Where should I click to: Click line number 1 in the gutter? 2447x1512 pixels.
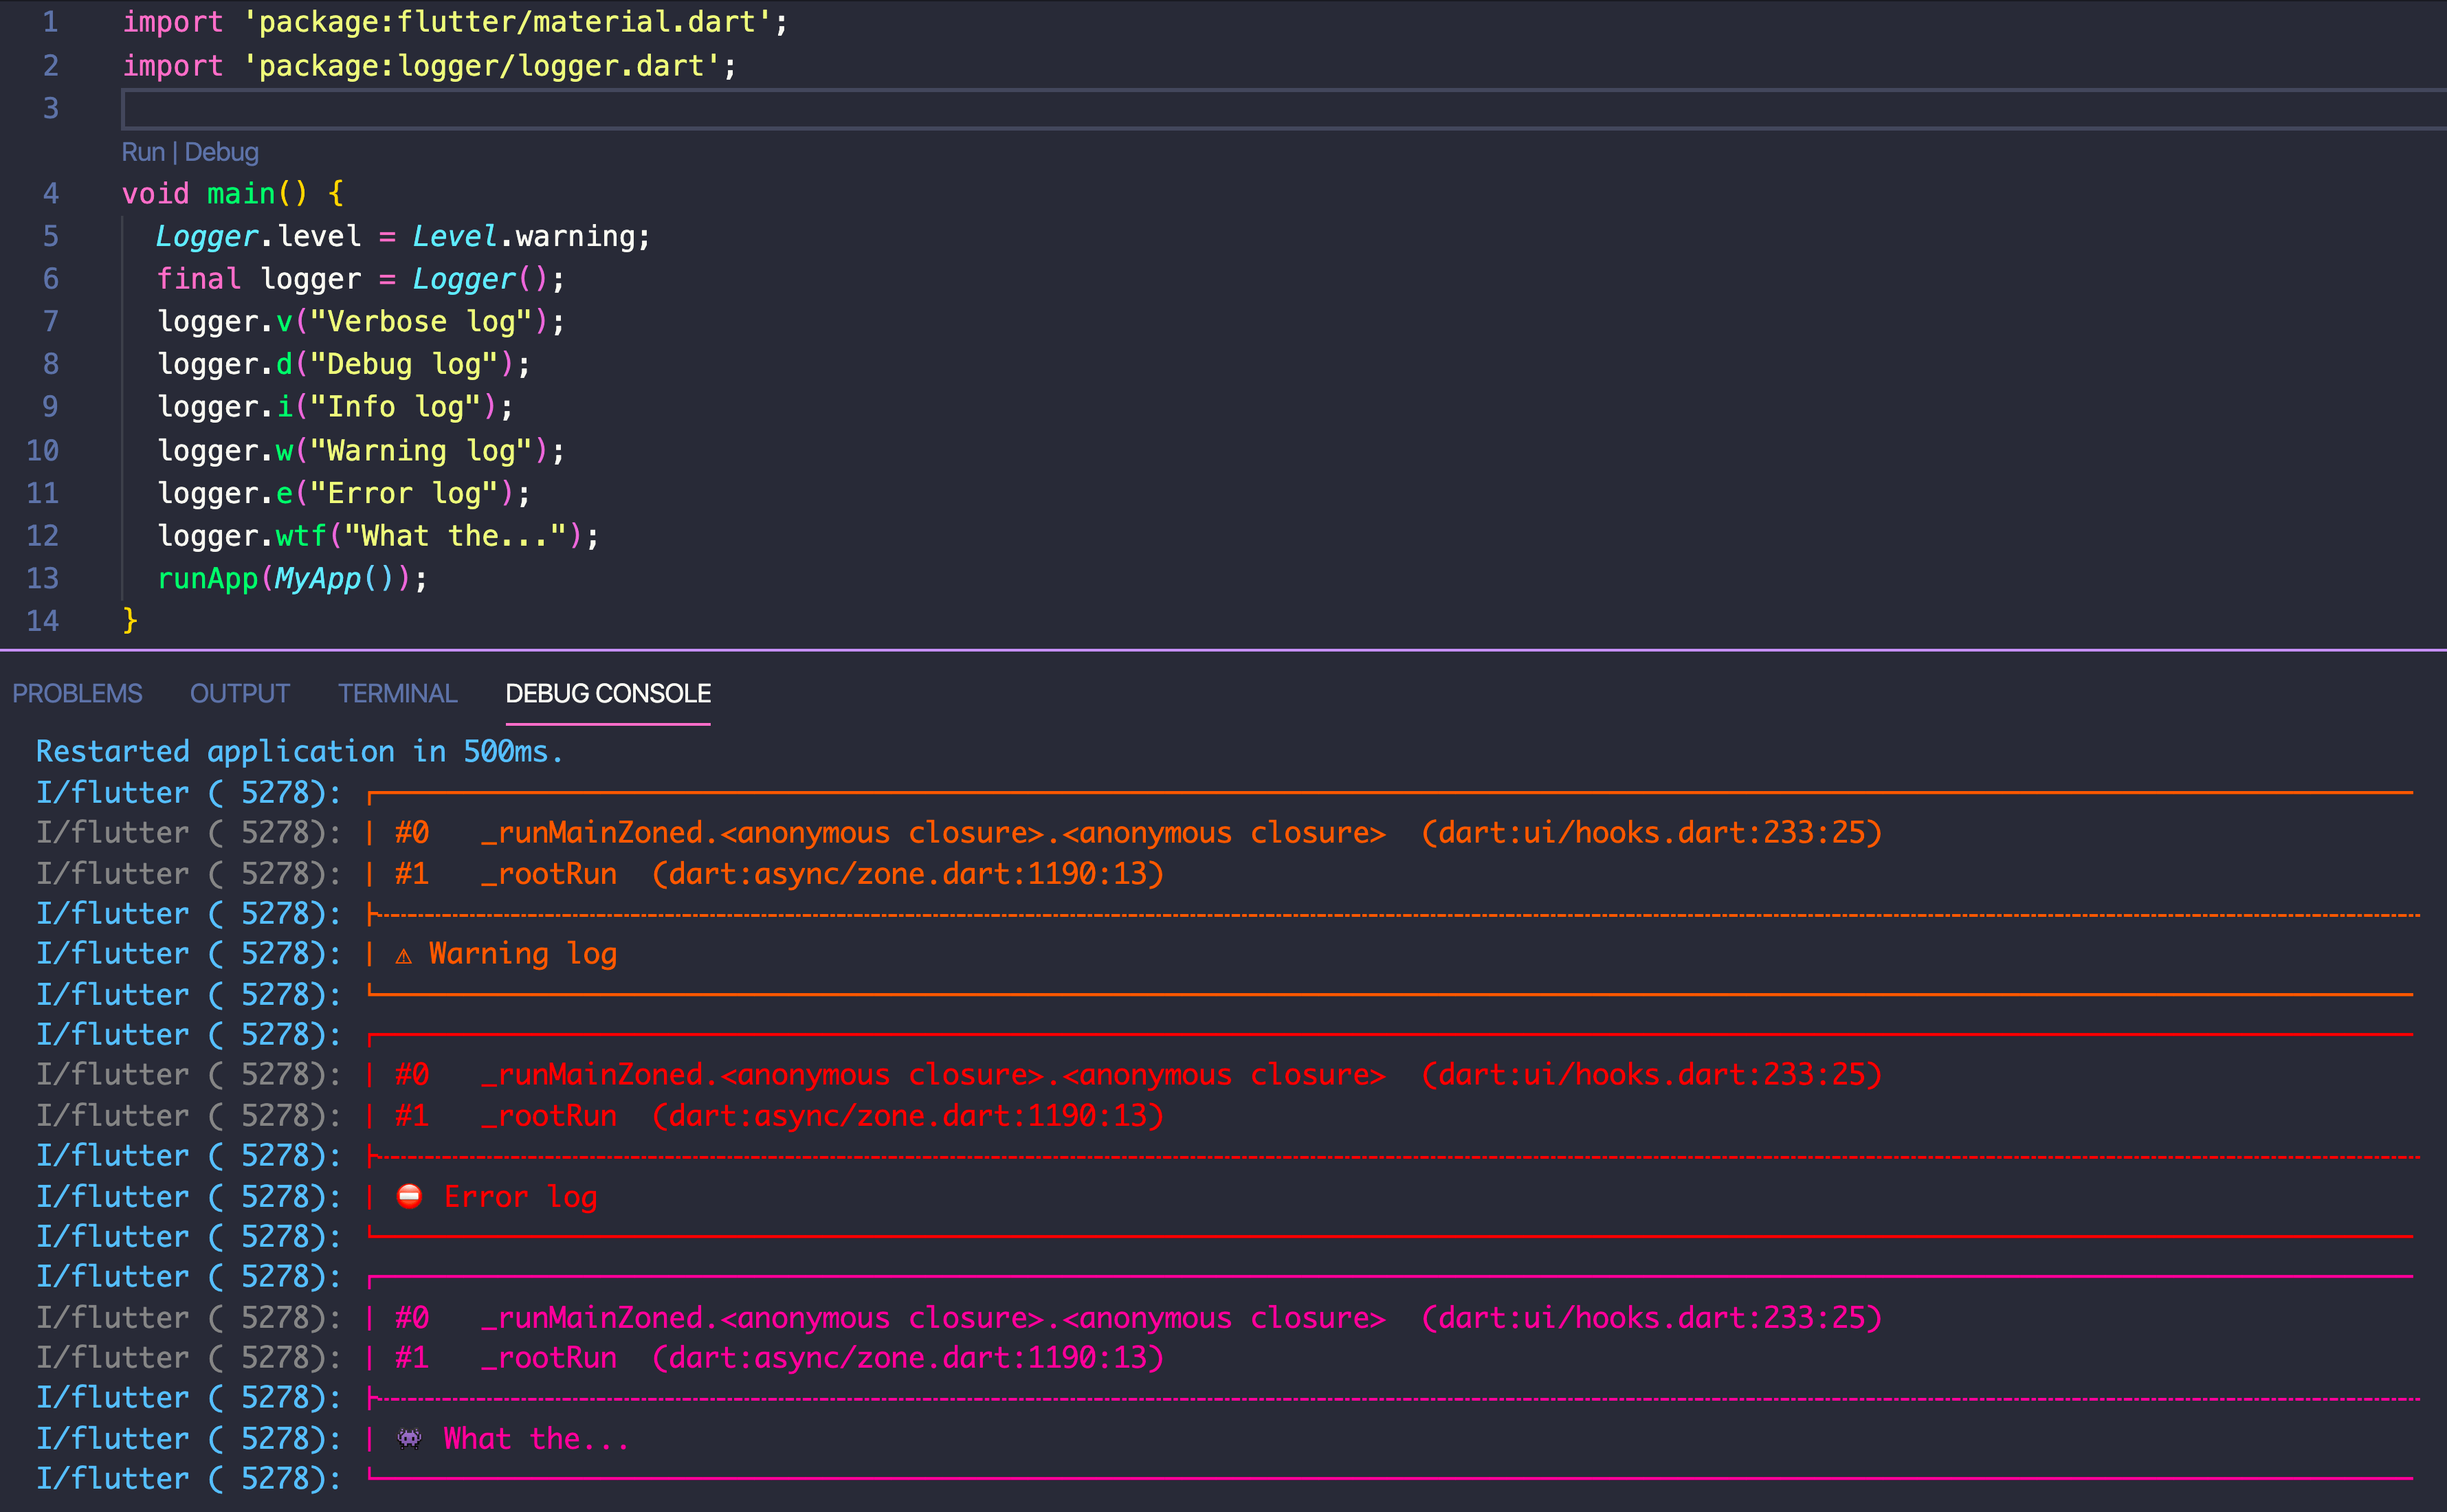tap(50, 22)
